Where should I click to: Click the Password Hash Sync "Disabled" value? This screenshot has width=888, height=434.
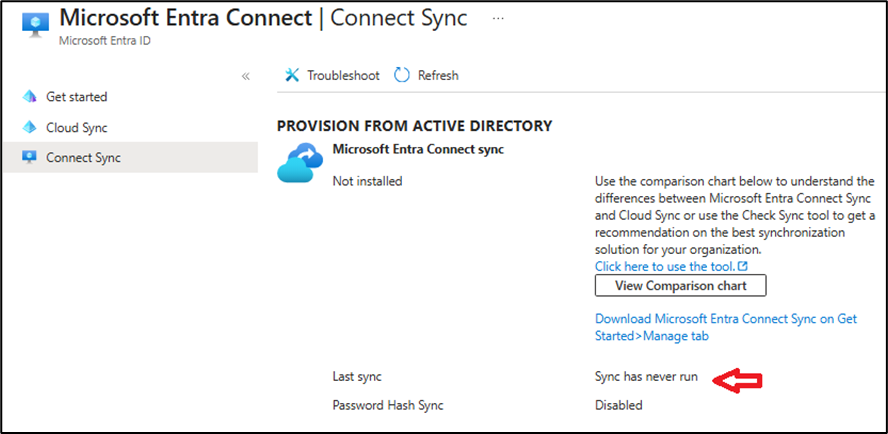(619, 405)
